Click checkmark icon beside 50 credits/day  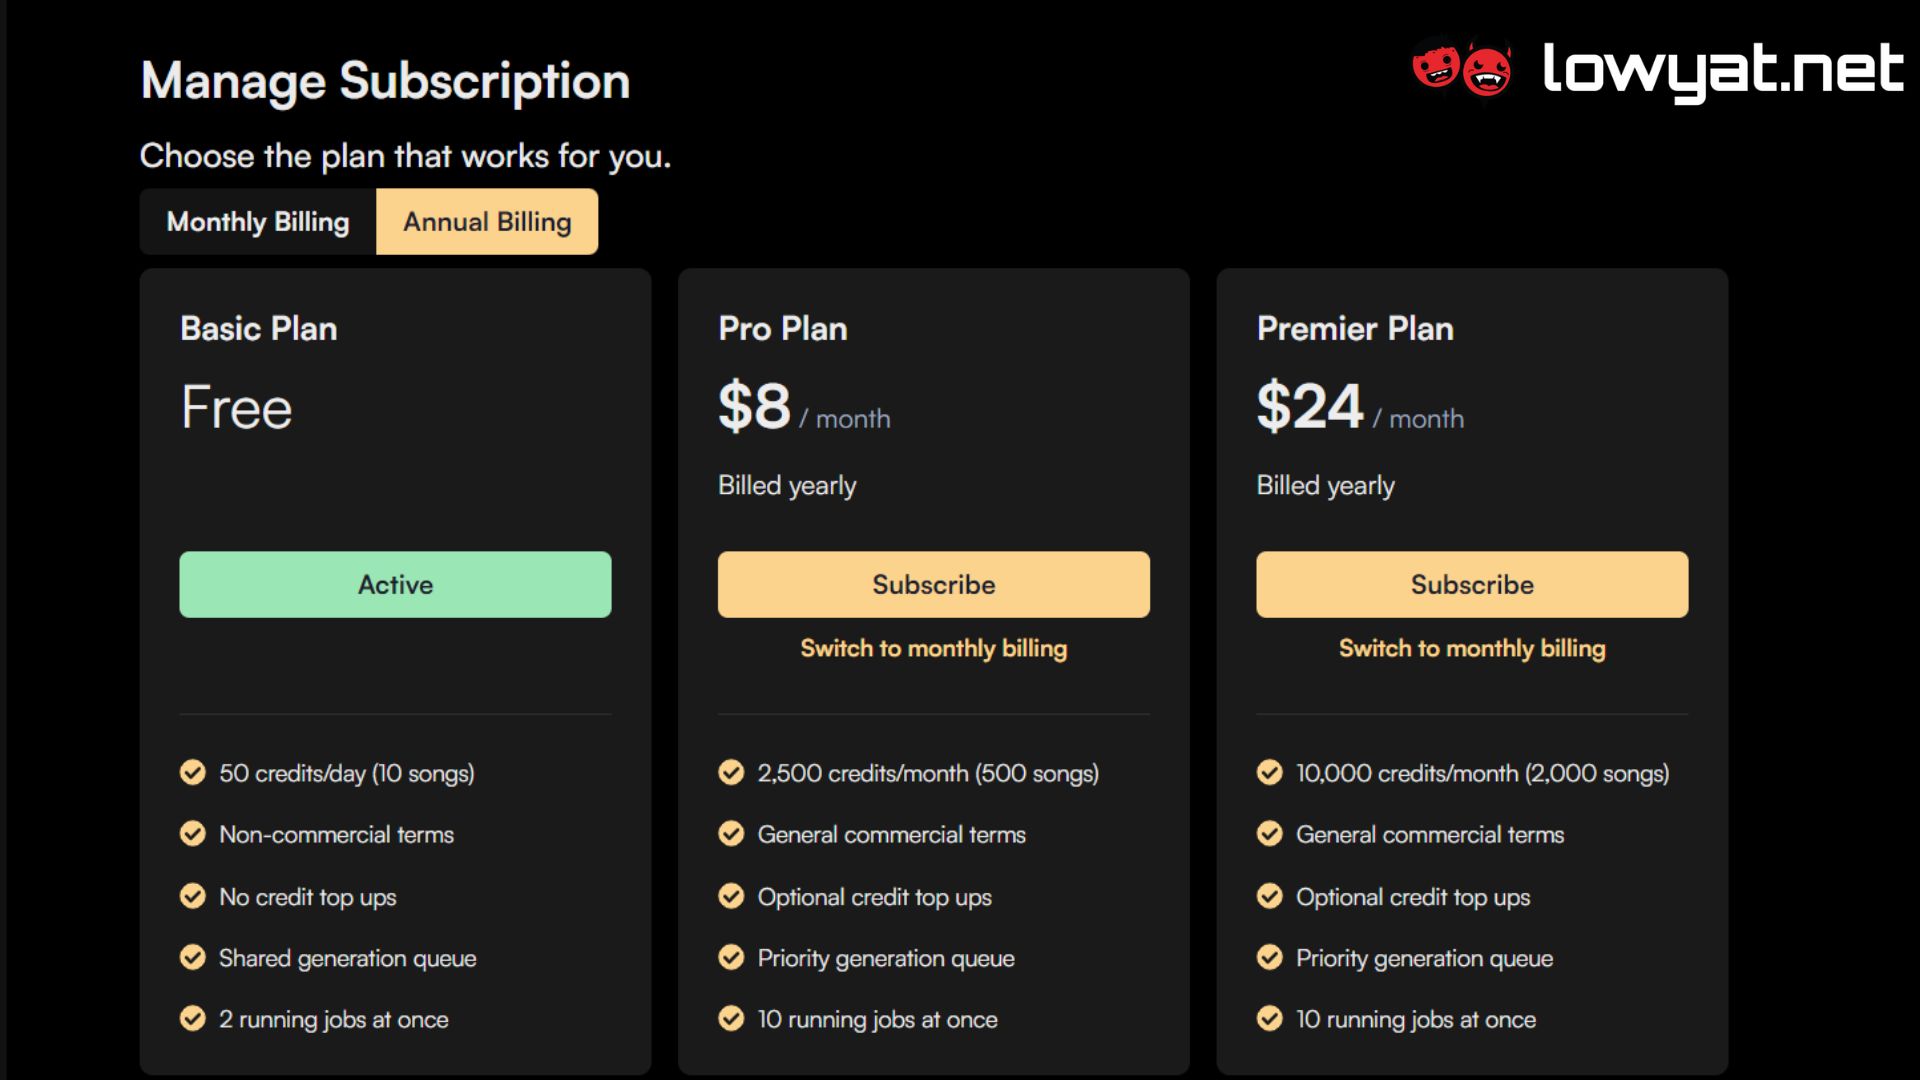click(x=192, y=773)
